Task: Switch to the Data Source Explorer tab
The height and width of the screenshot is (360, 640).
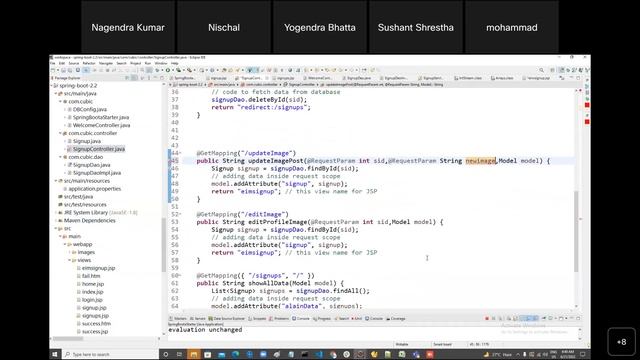Action: click(x=227, y=318)
